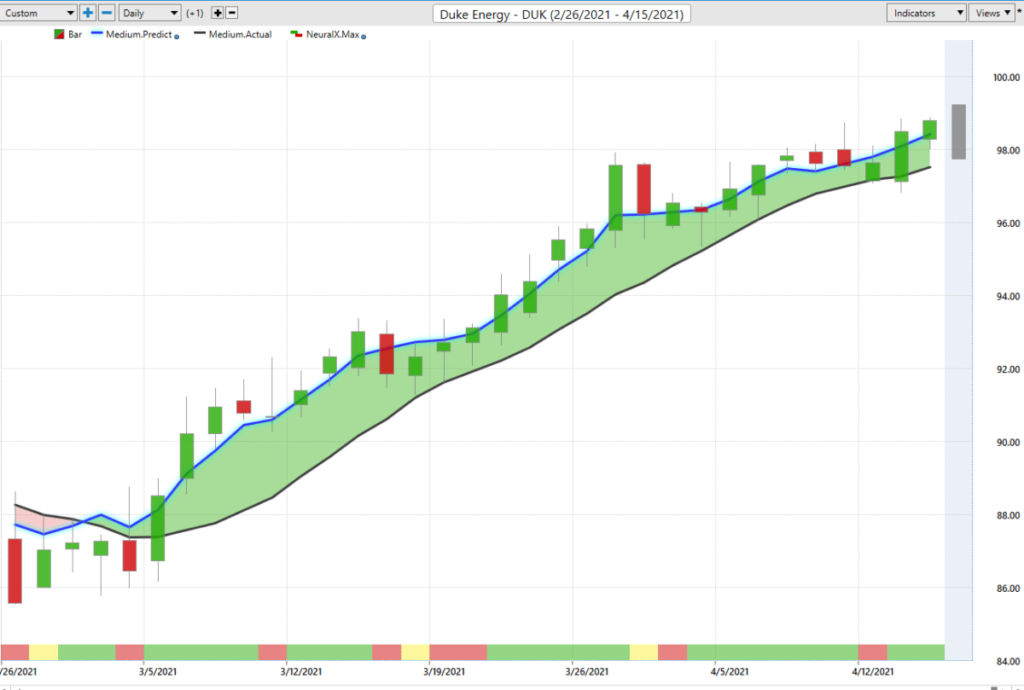Click the 100.00 price axis label

(x=1006, y=78)
